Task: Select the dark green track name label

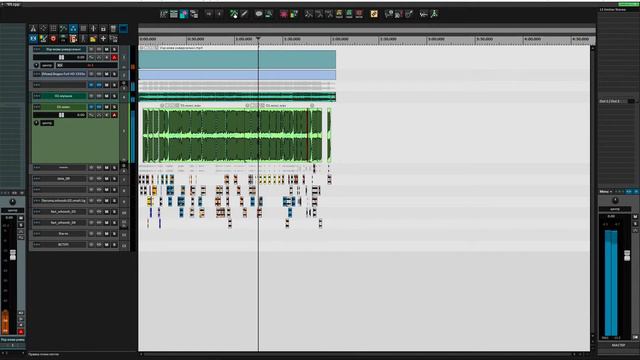Action: [63, 96]
